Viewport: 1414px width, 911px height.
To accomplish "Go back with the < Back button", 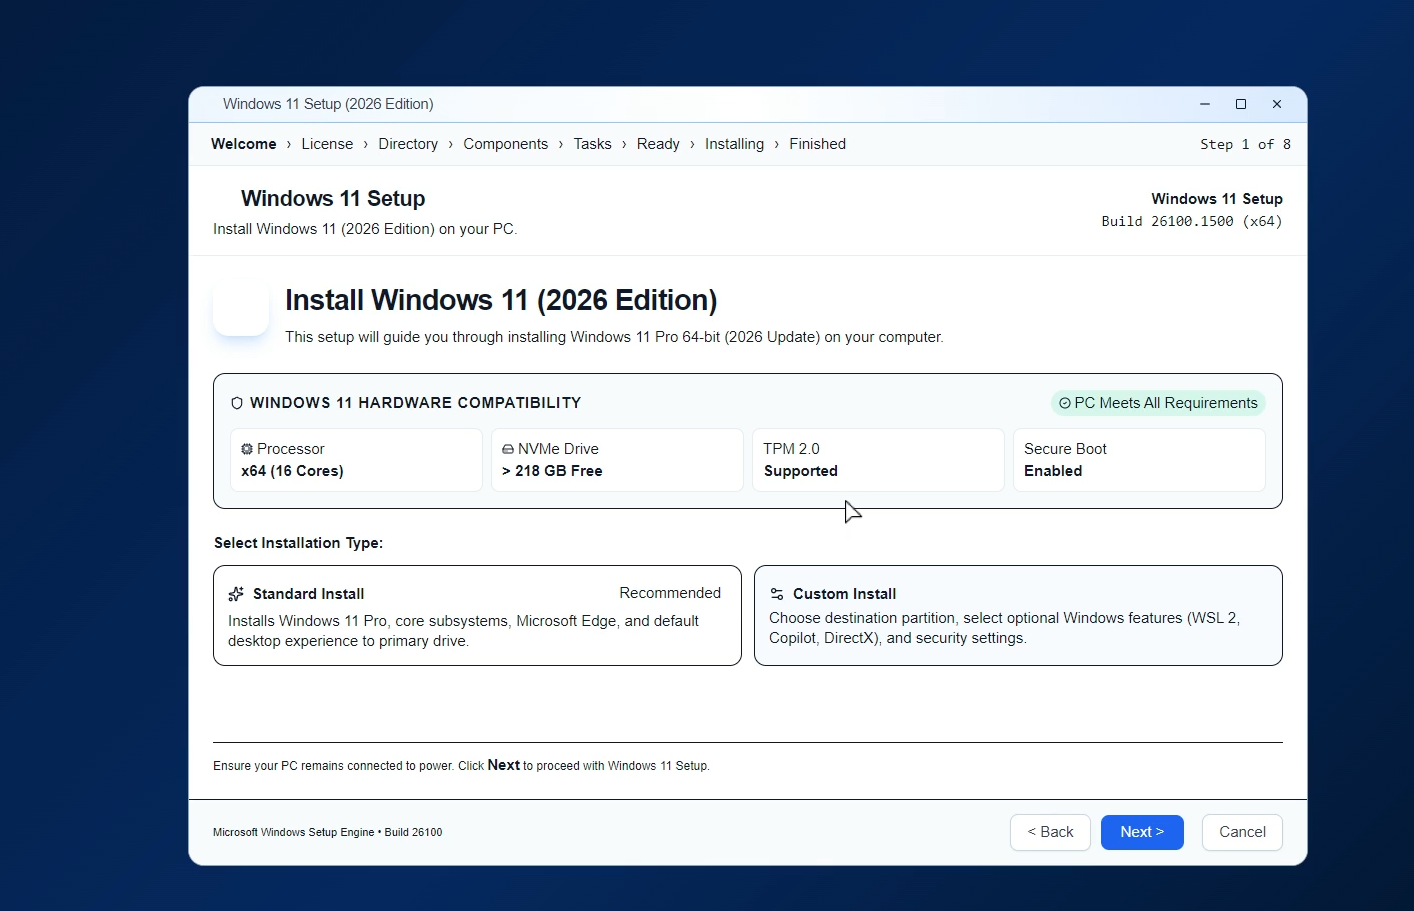I will coord(1050,832).
